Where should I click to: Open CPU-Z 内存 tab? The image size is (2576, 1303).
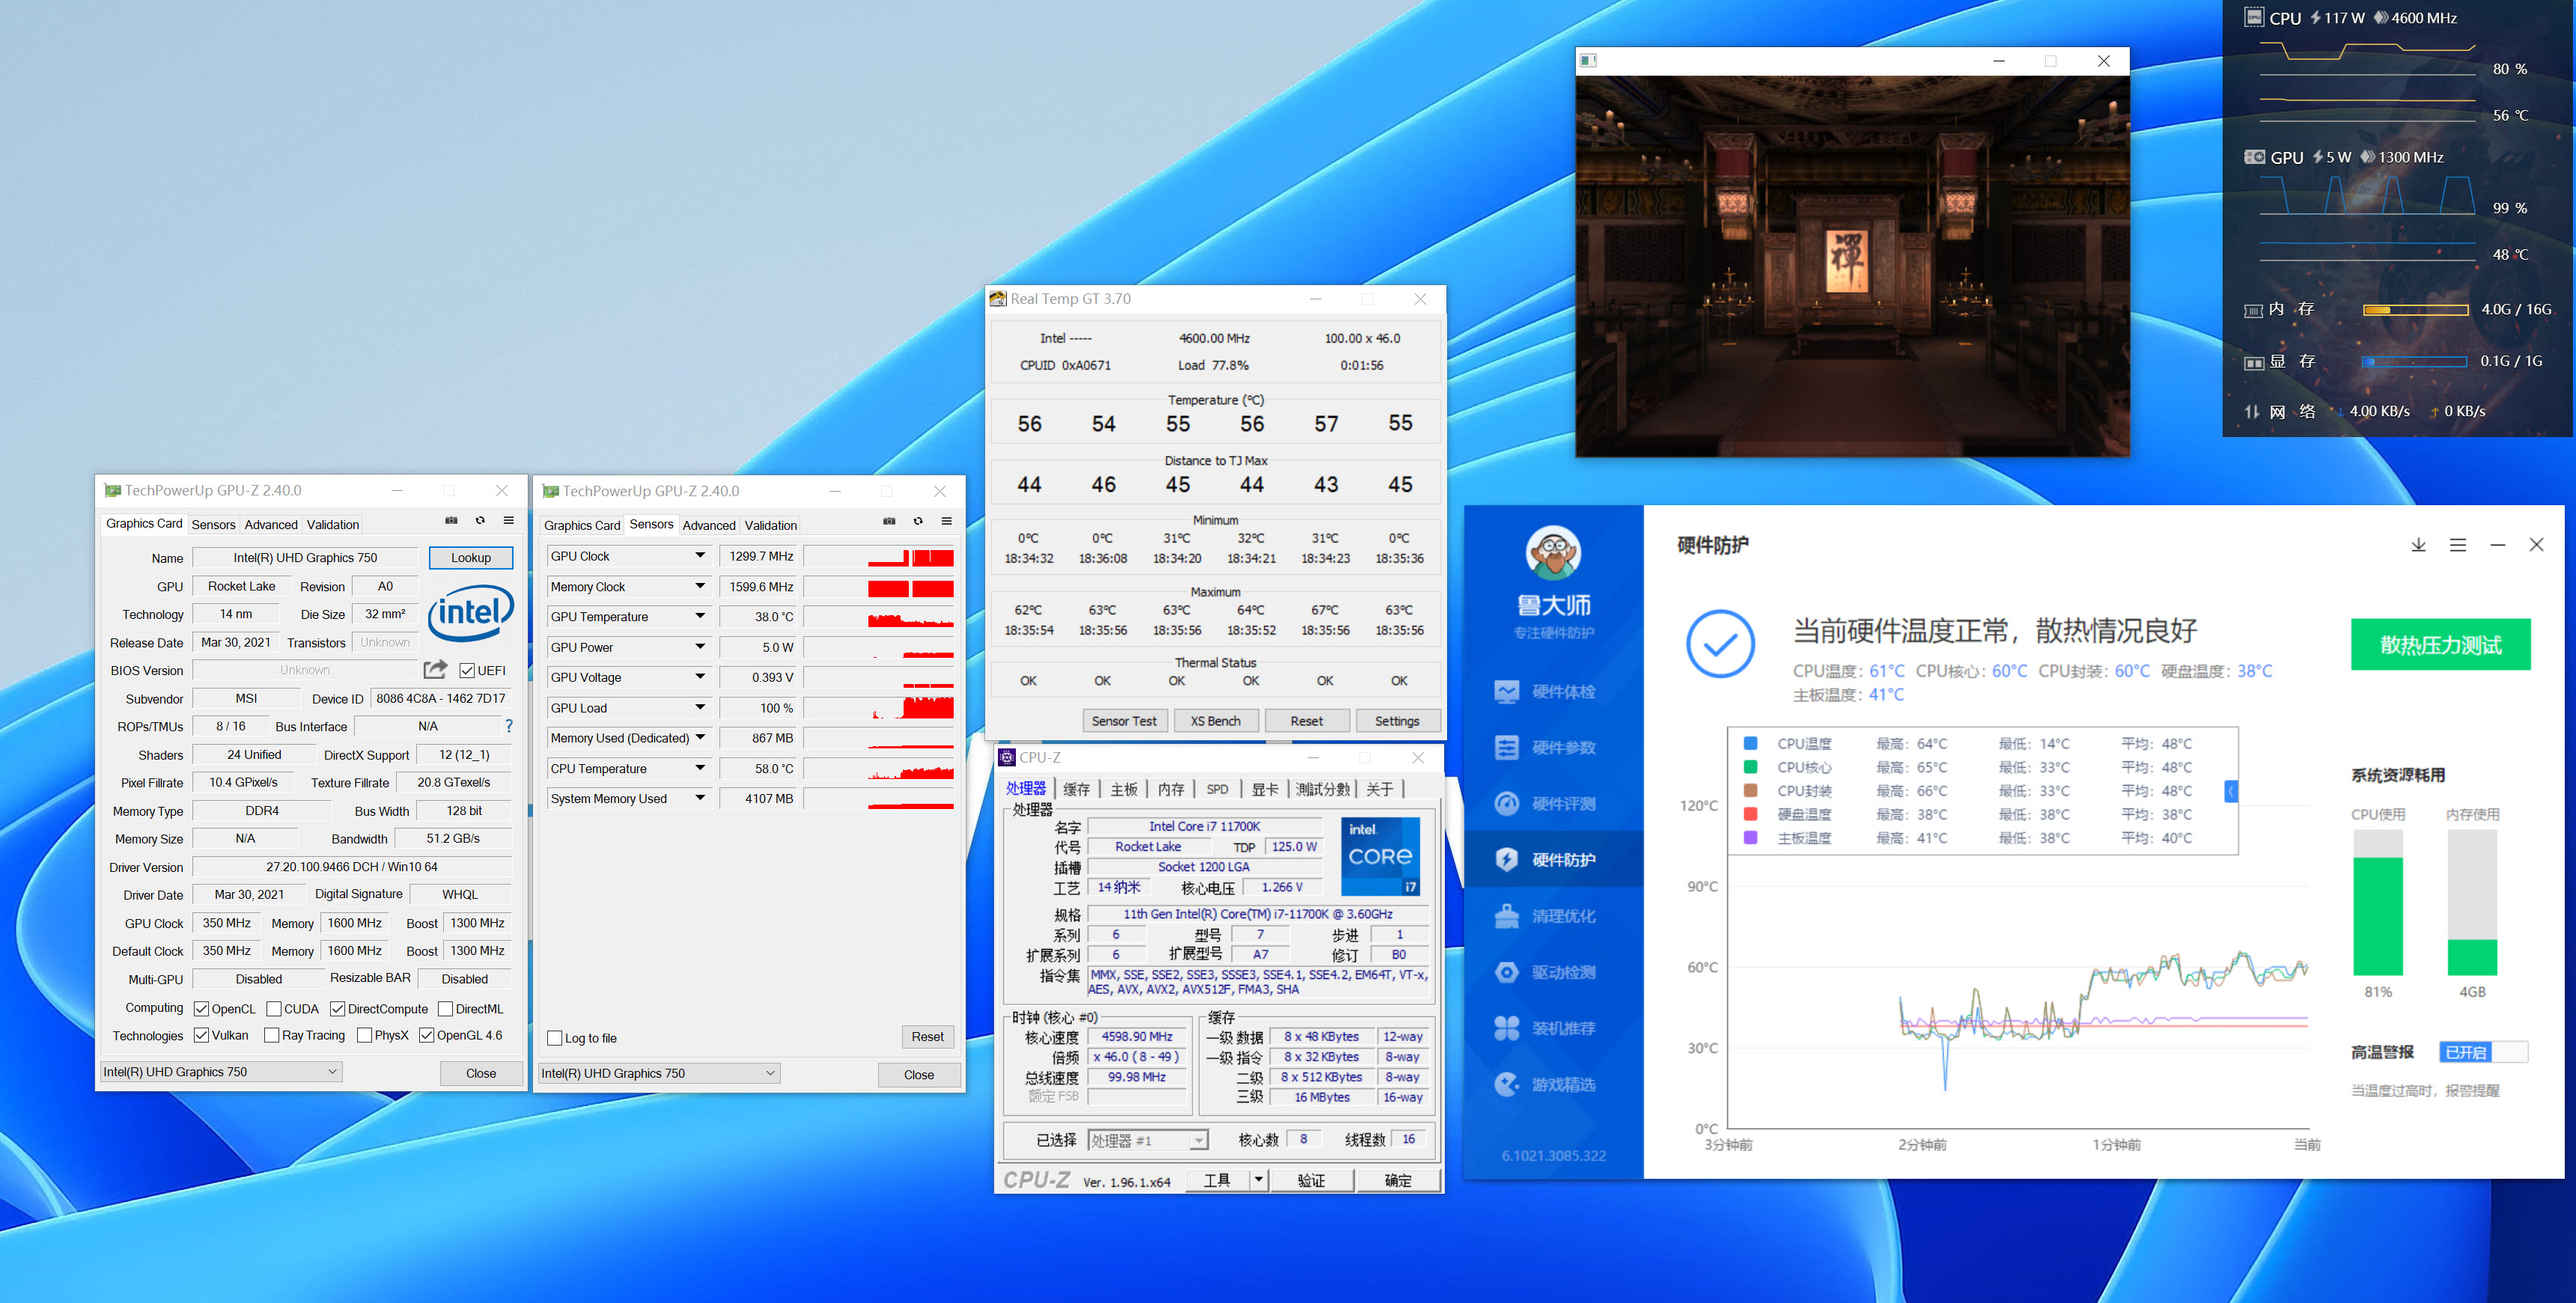coord(1170,789)
